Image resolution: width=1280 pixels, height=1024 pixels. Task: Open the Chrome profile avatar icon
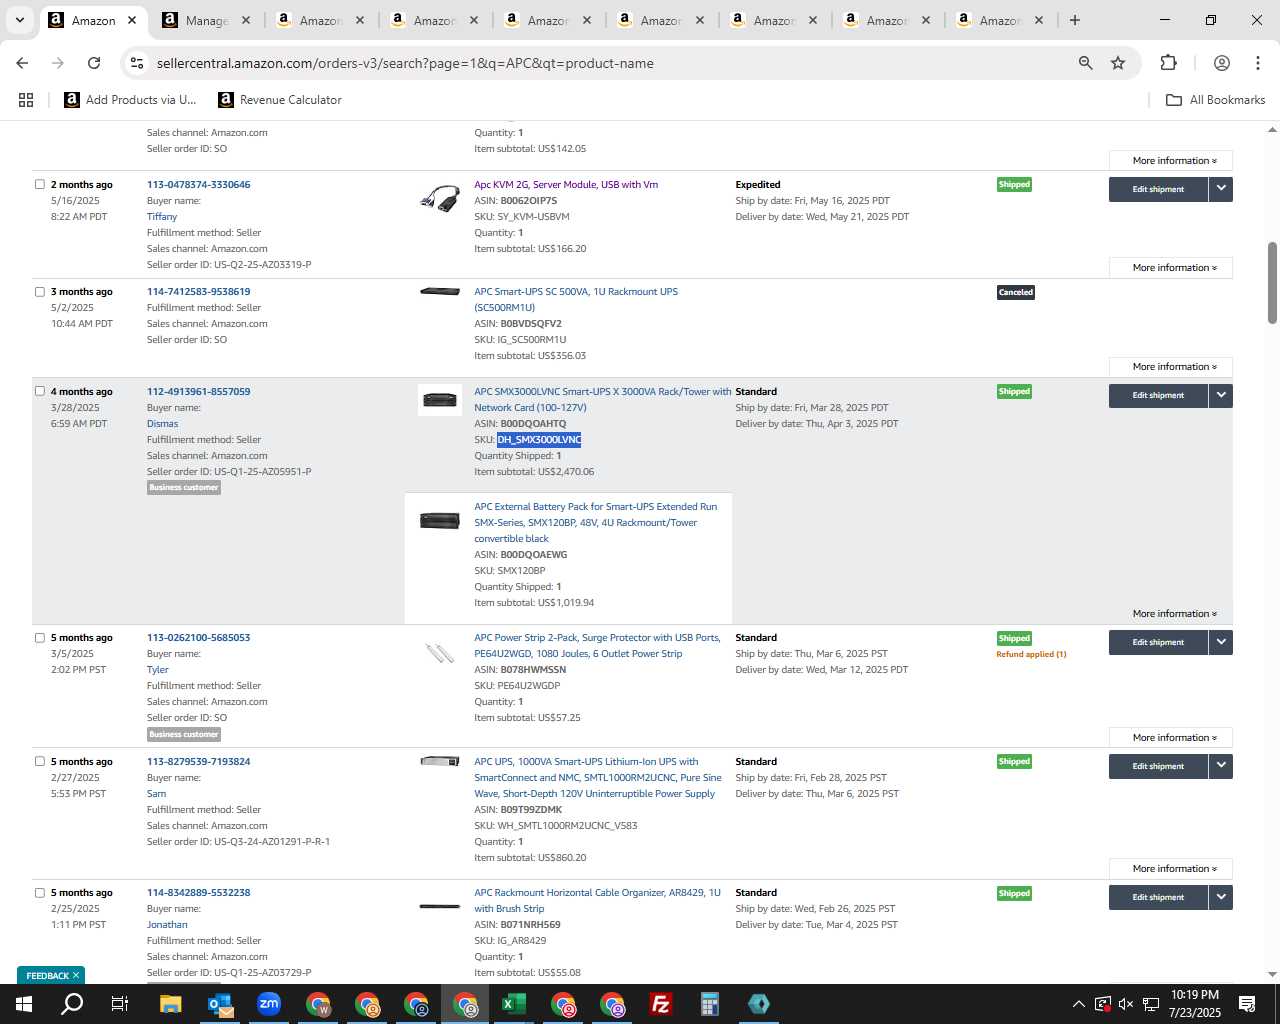coord(1221,63)
